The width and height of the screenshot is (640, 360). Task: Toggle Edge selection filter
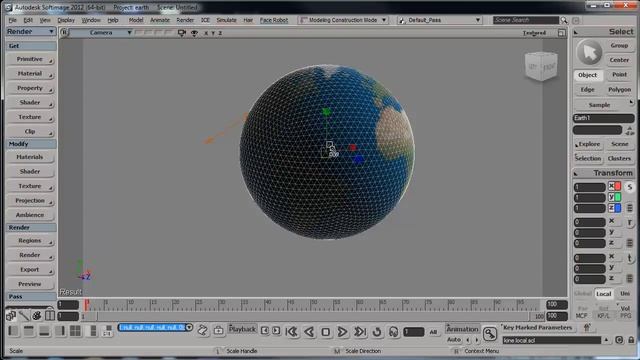point(587,90)
